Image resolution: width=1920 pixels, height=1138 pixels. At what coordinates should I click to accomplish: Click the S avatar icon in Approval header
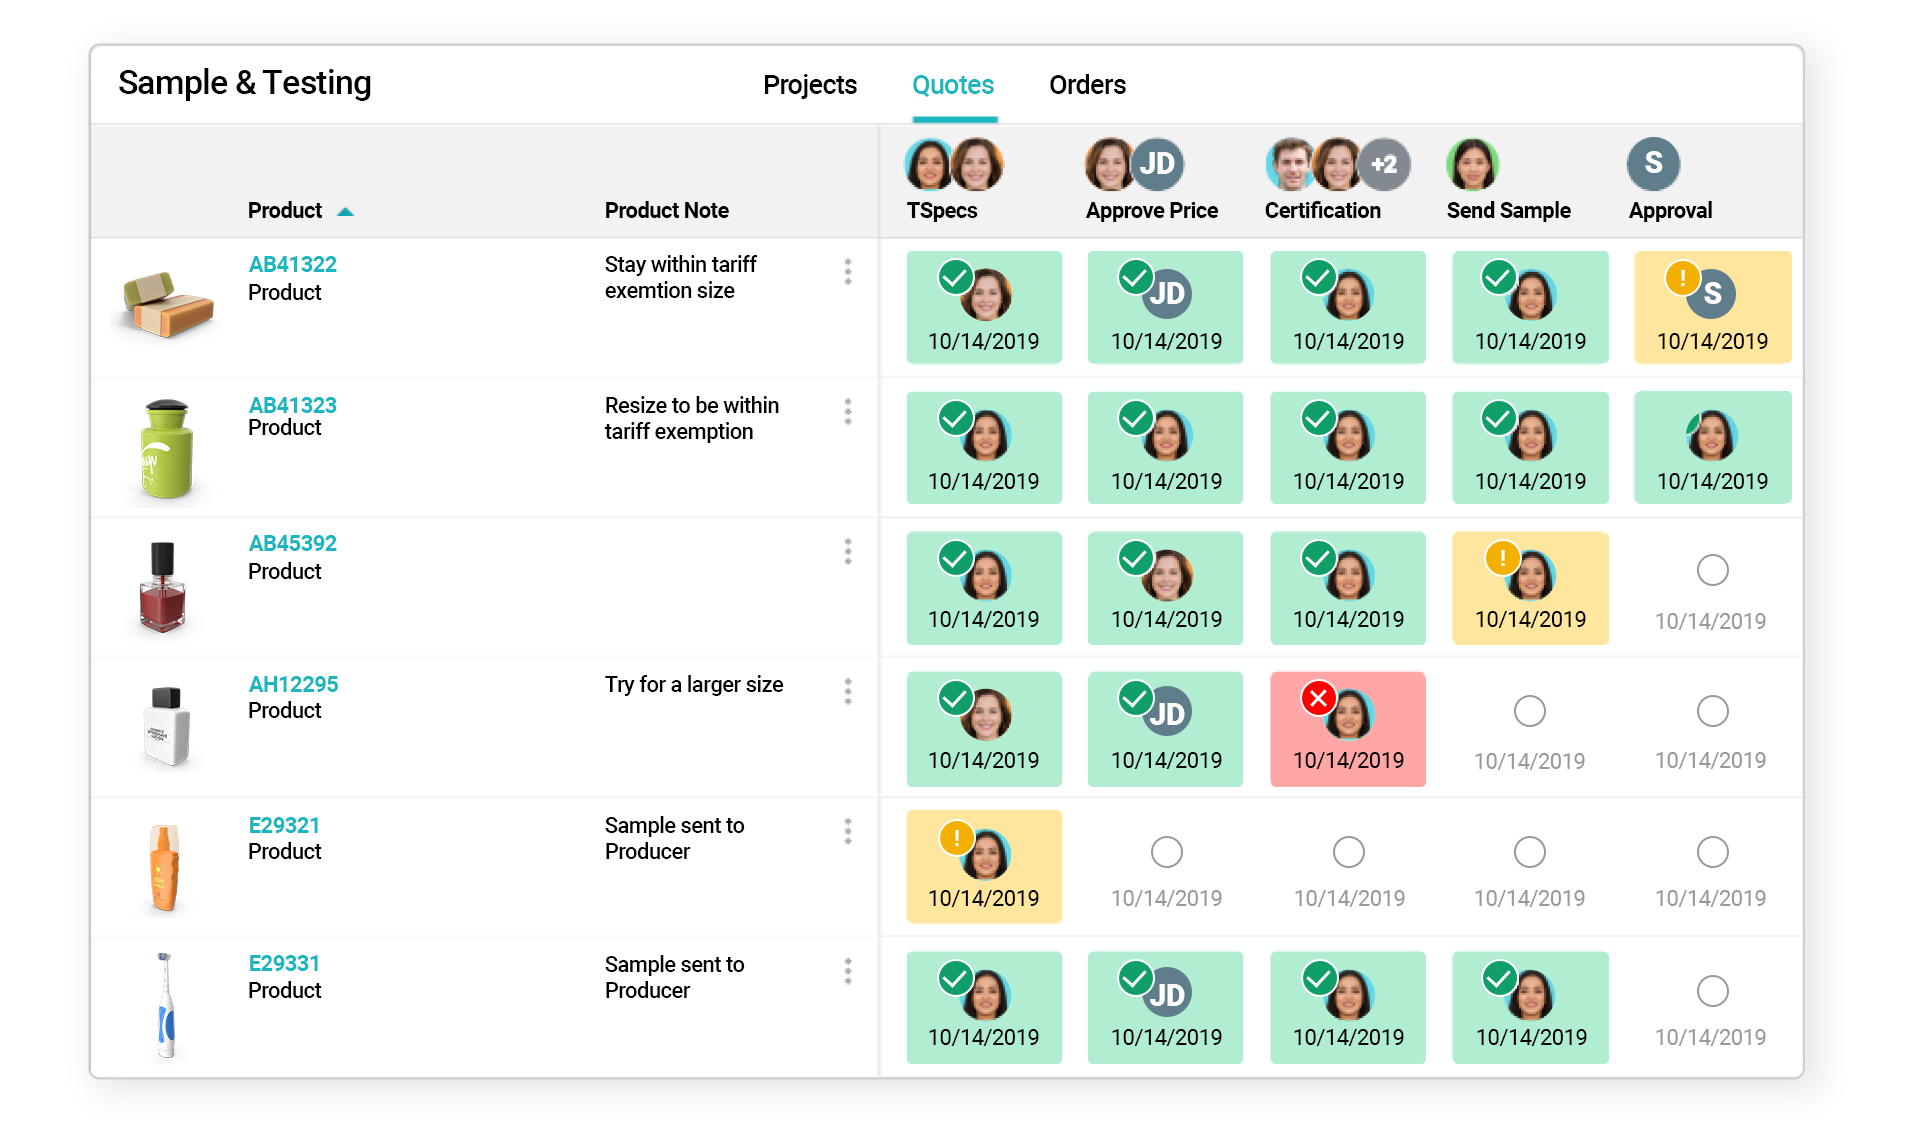(x=1652, y=163)
